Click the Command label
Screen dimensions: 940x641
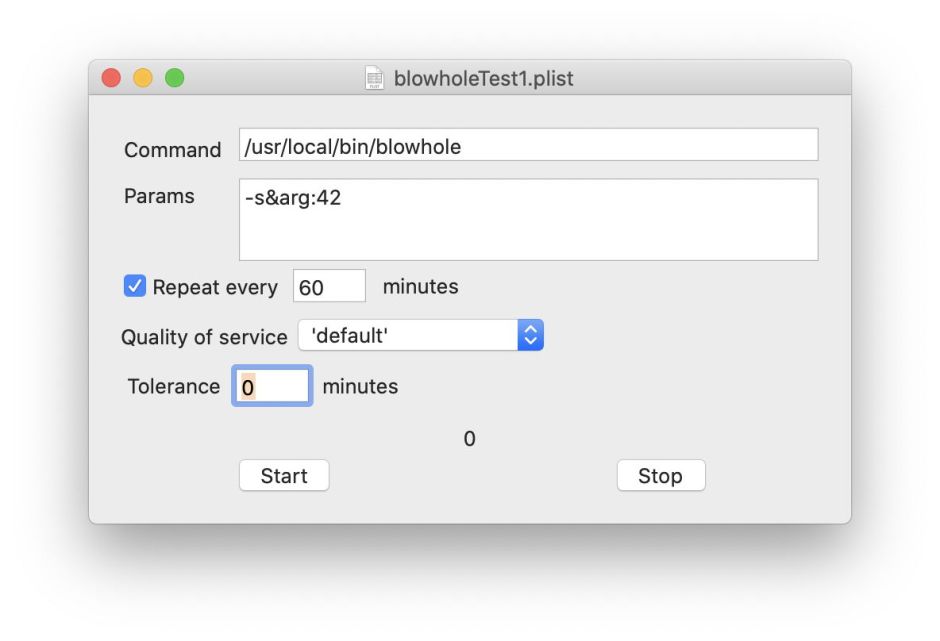tap(172, 150)
